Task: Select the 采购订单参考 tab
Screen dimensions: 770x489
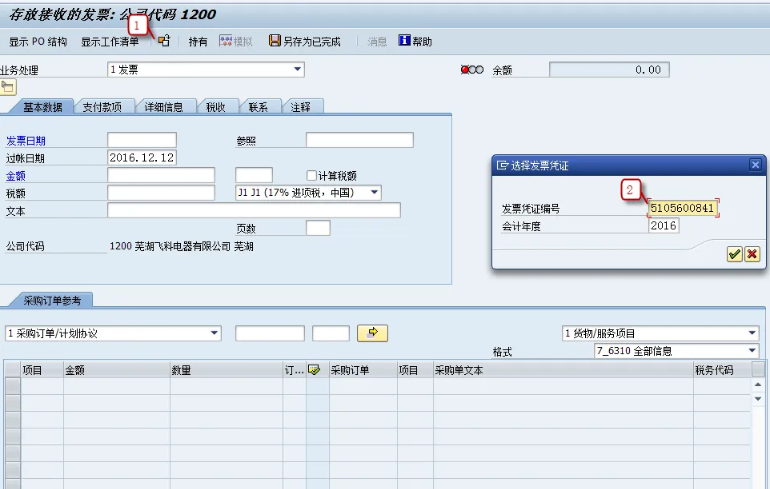Action: click(x=53, y=300)
